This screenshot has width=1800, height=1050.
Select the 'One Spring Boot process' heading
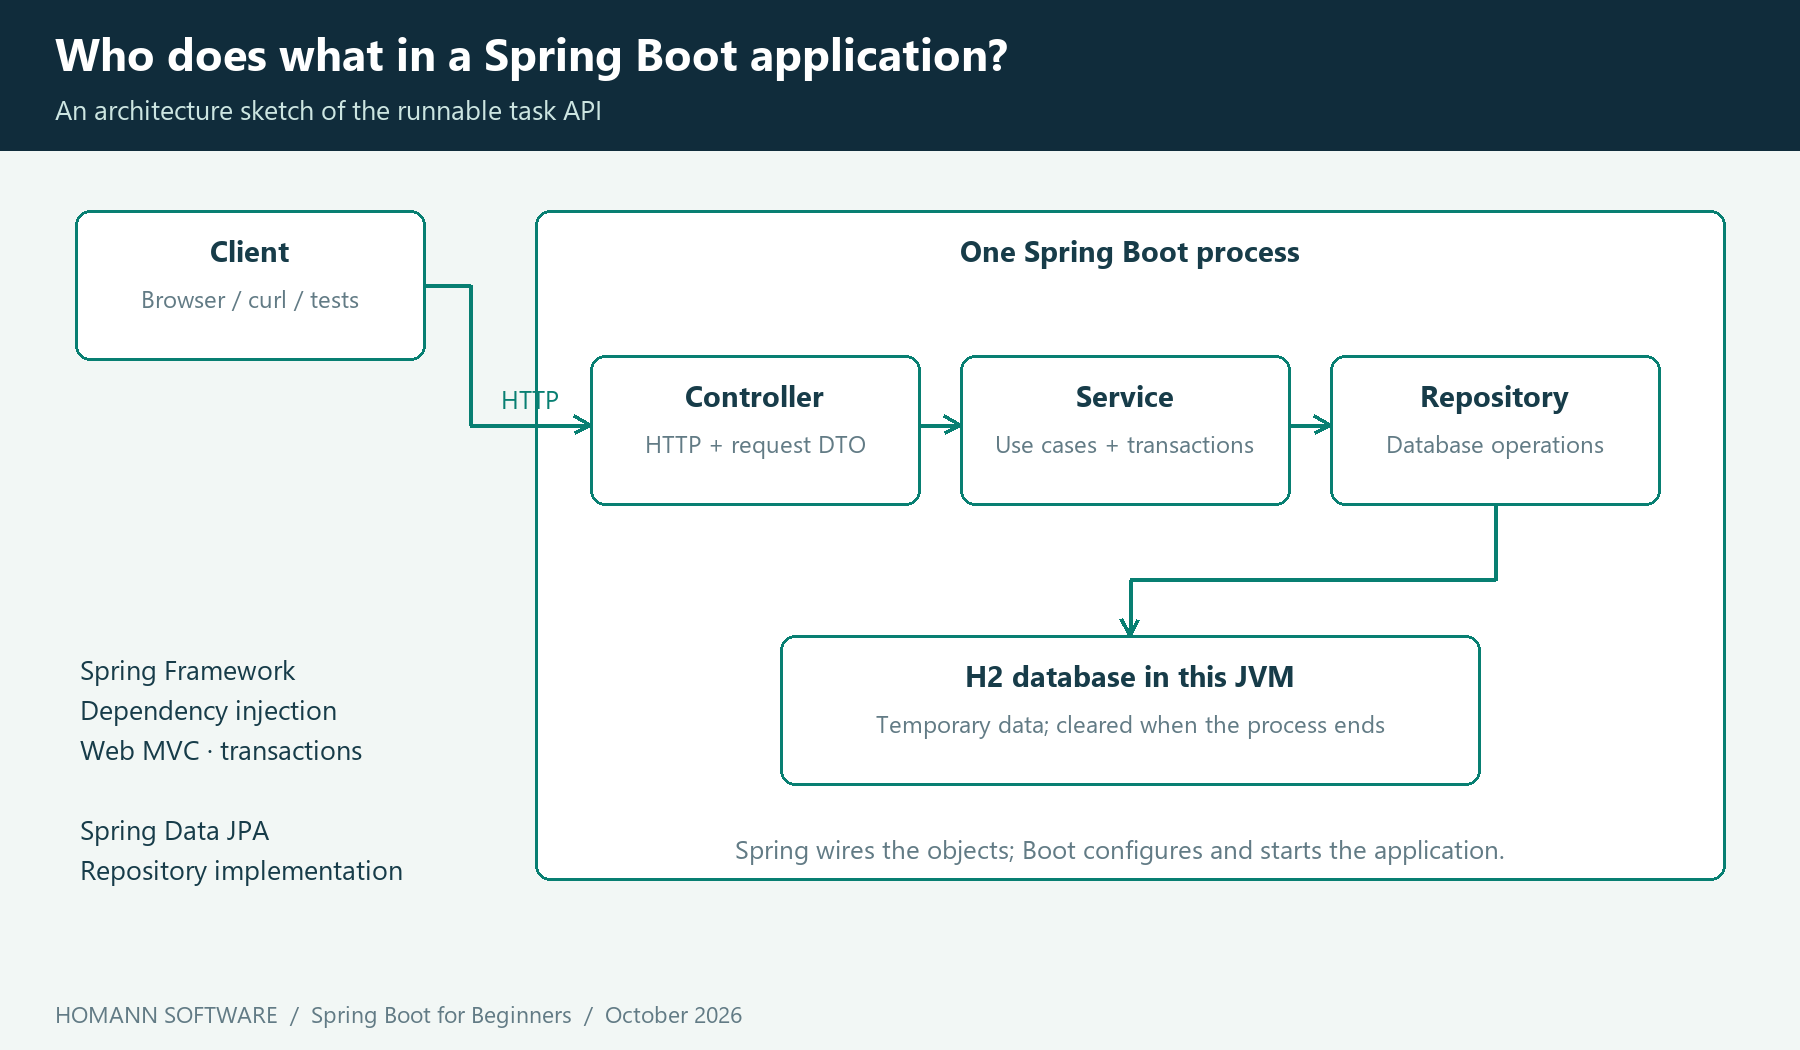1130,252
